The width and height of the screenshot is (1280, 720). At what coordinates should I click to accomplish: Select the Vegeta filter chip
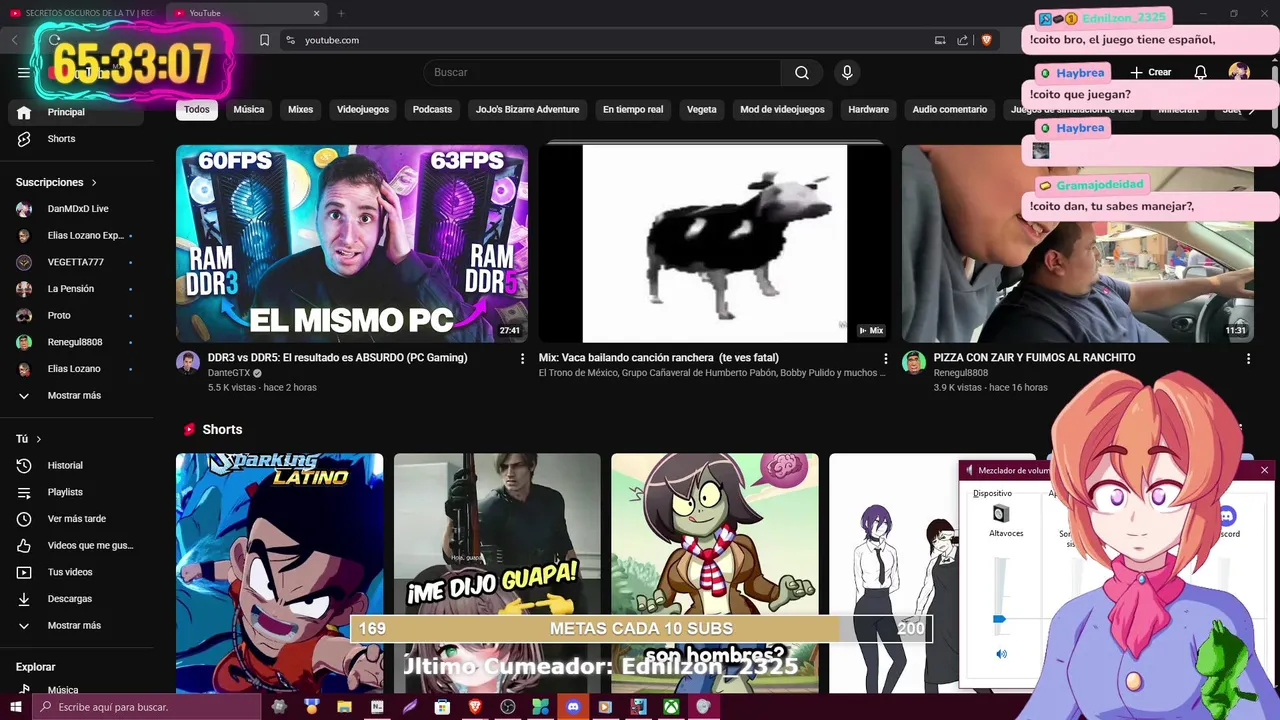click(x=702, y=110)
